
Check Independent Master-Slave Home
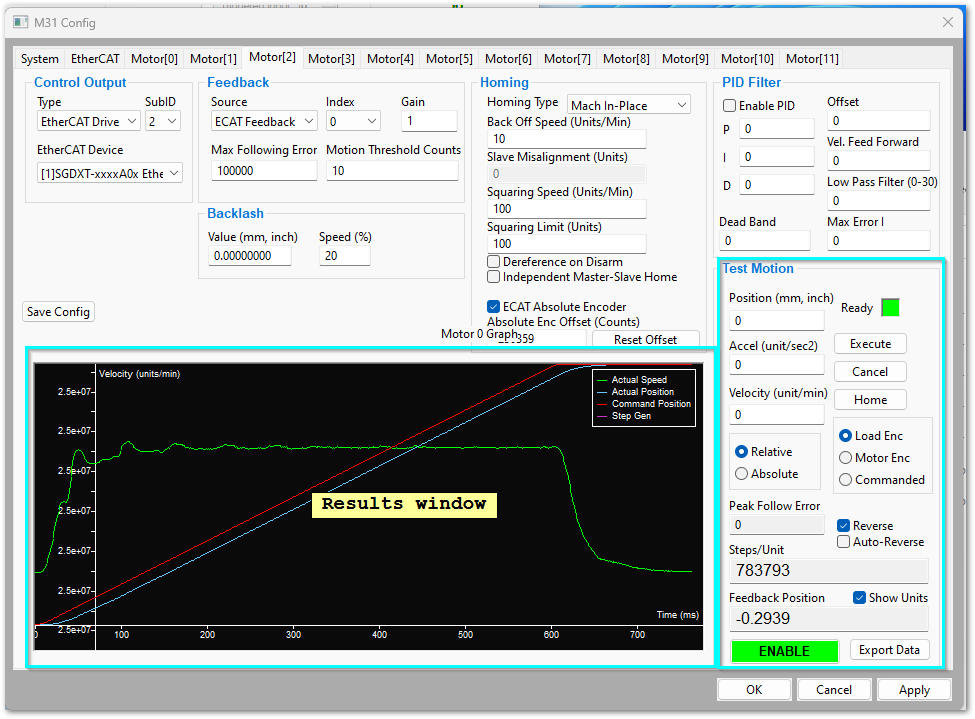[494, 277]
